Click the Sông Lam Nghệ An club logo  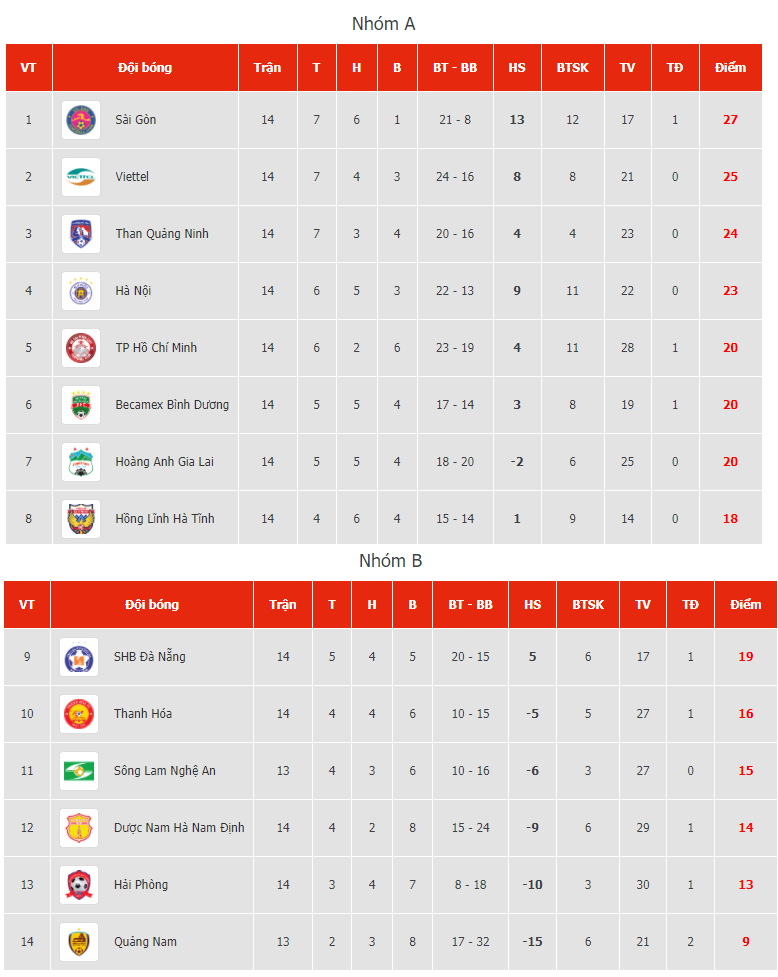tap(79, 771)
